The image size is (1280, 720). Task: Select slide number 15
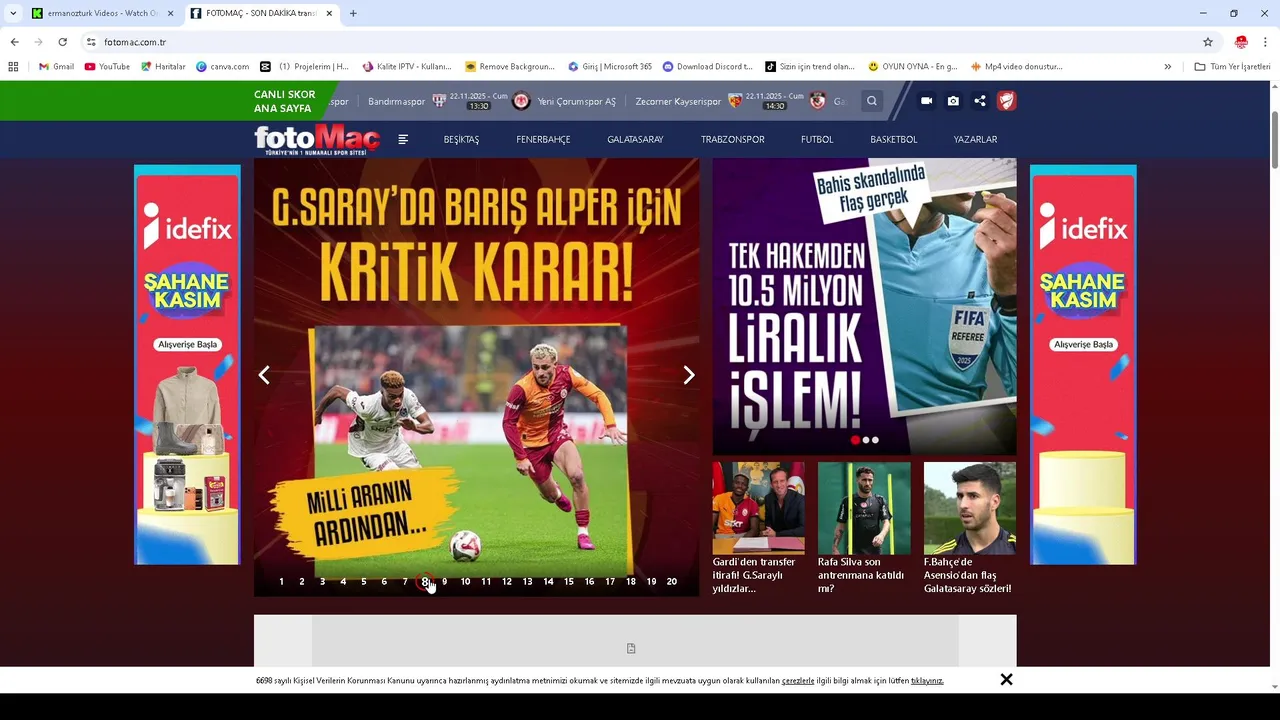pyautogui.click(x=569, y=581)
